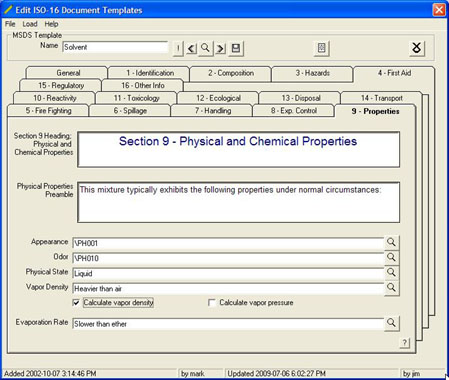
Task: Click status text 'by mark'
Action: point(193,374)
